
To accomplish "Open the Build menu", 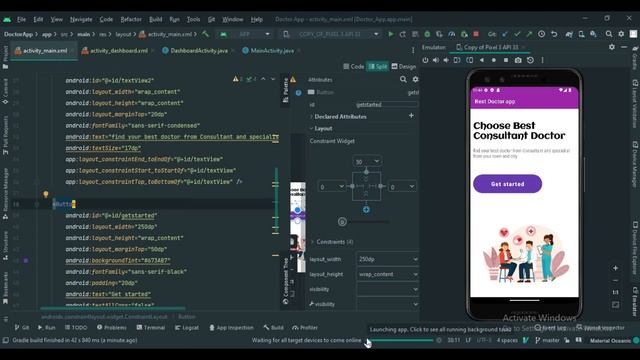I will [x=156, y=19].
